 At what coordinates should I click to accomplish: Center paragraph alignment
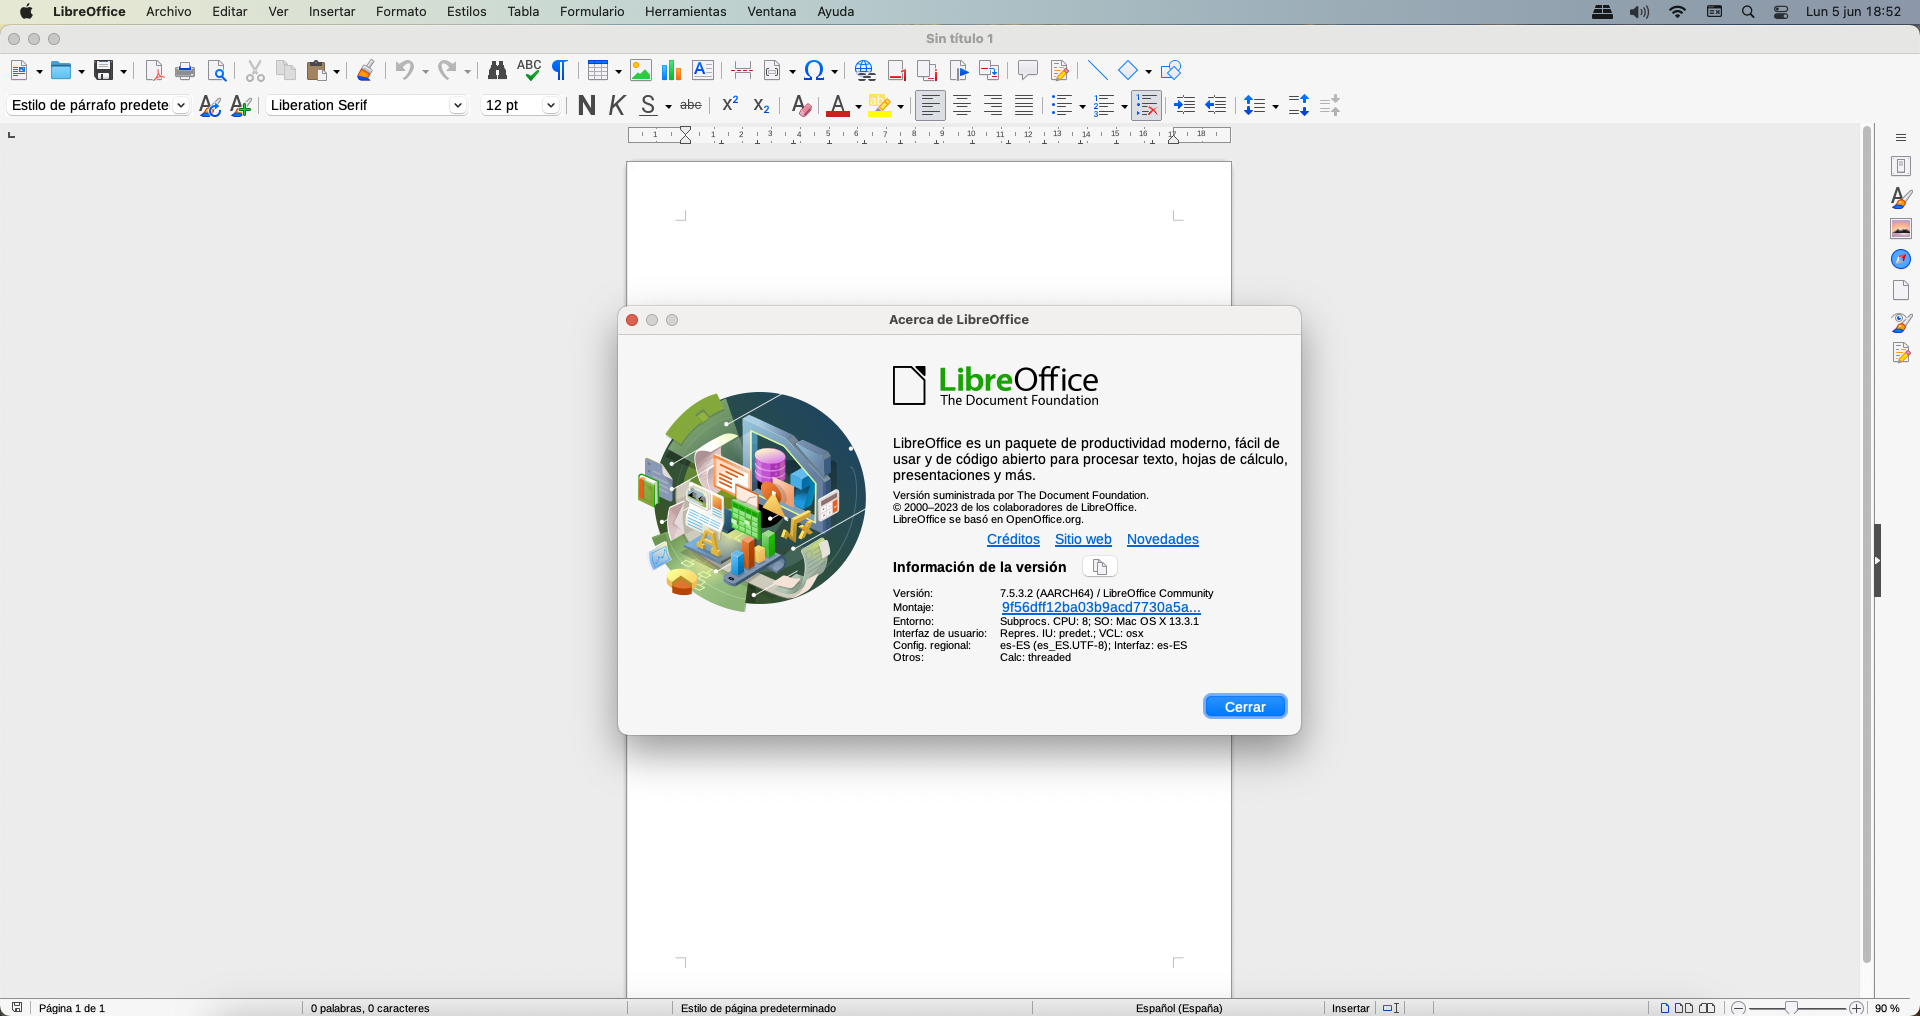pos(962,105)
